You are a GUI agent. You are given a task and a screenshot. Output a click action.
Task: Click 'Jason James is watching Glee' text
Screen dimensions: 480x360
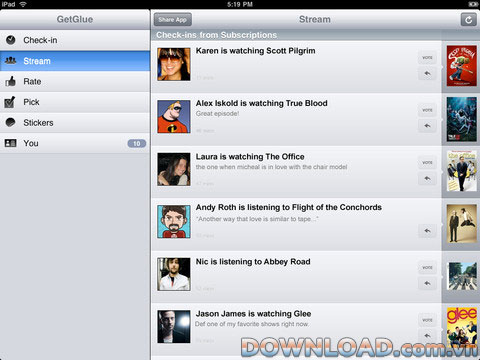[253, 314]
